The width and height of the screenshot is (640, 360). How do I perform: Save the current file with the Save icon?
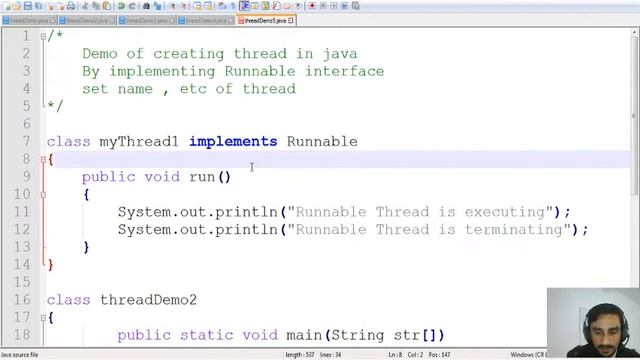click(x=28, y=6)
